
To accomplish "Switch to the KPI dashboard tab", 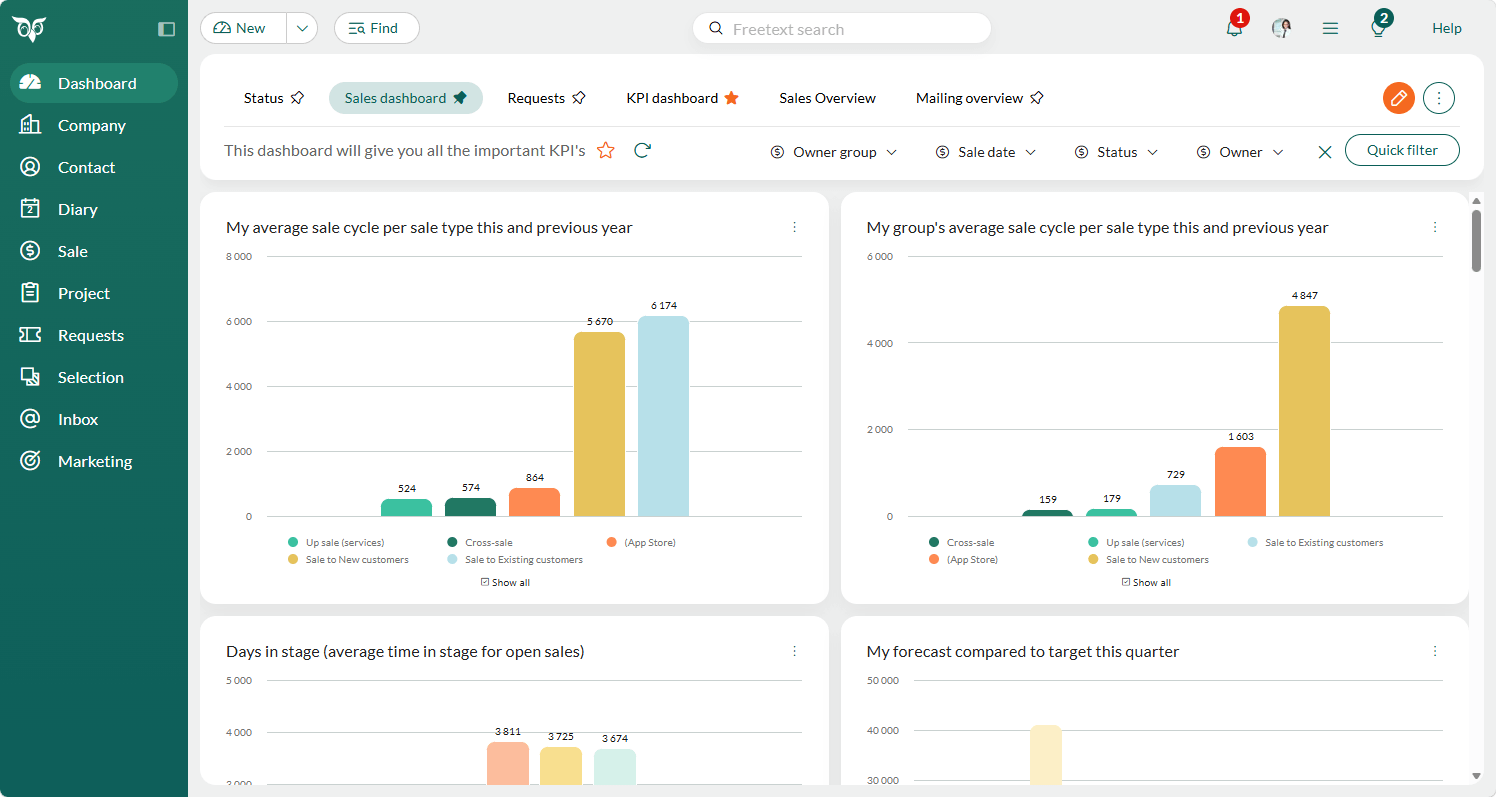I will pos(672,98).
